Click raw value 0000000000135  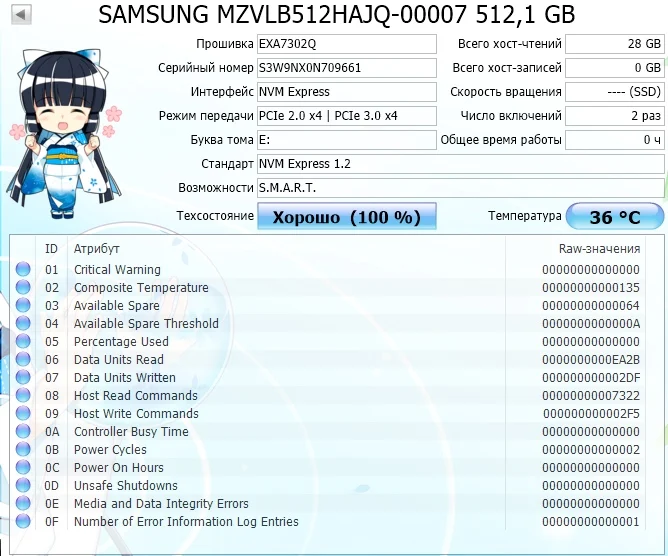590,287
